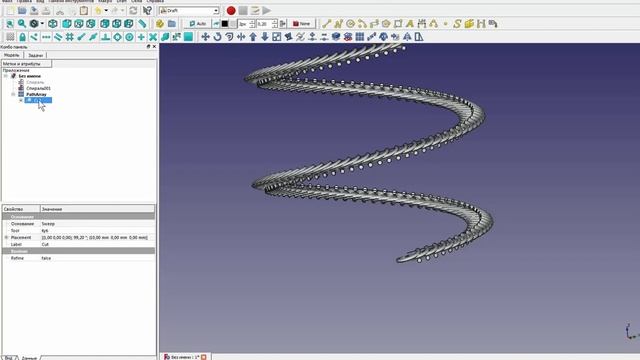Toggle snap parallel lines icon
640x360 pixels.
pyautogui.click(x=58, y=37)
